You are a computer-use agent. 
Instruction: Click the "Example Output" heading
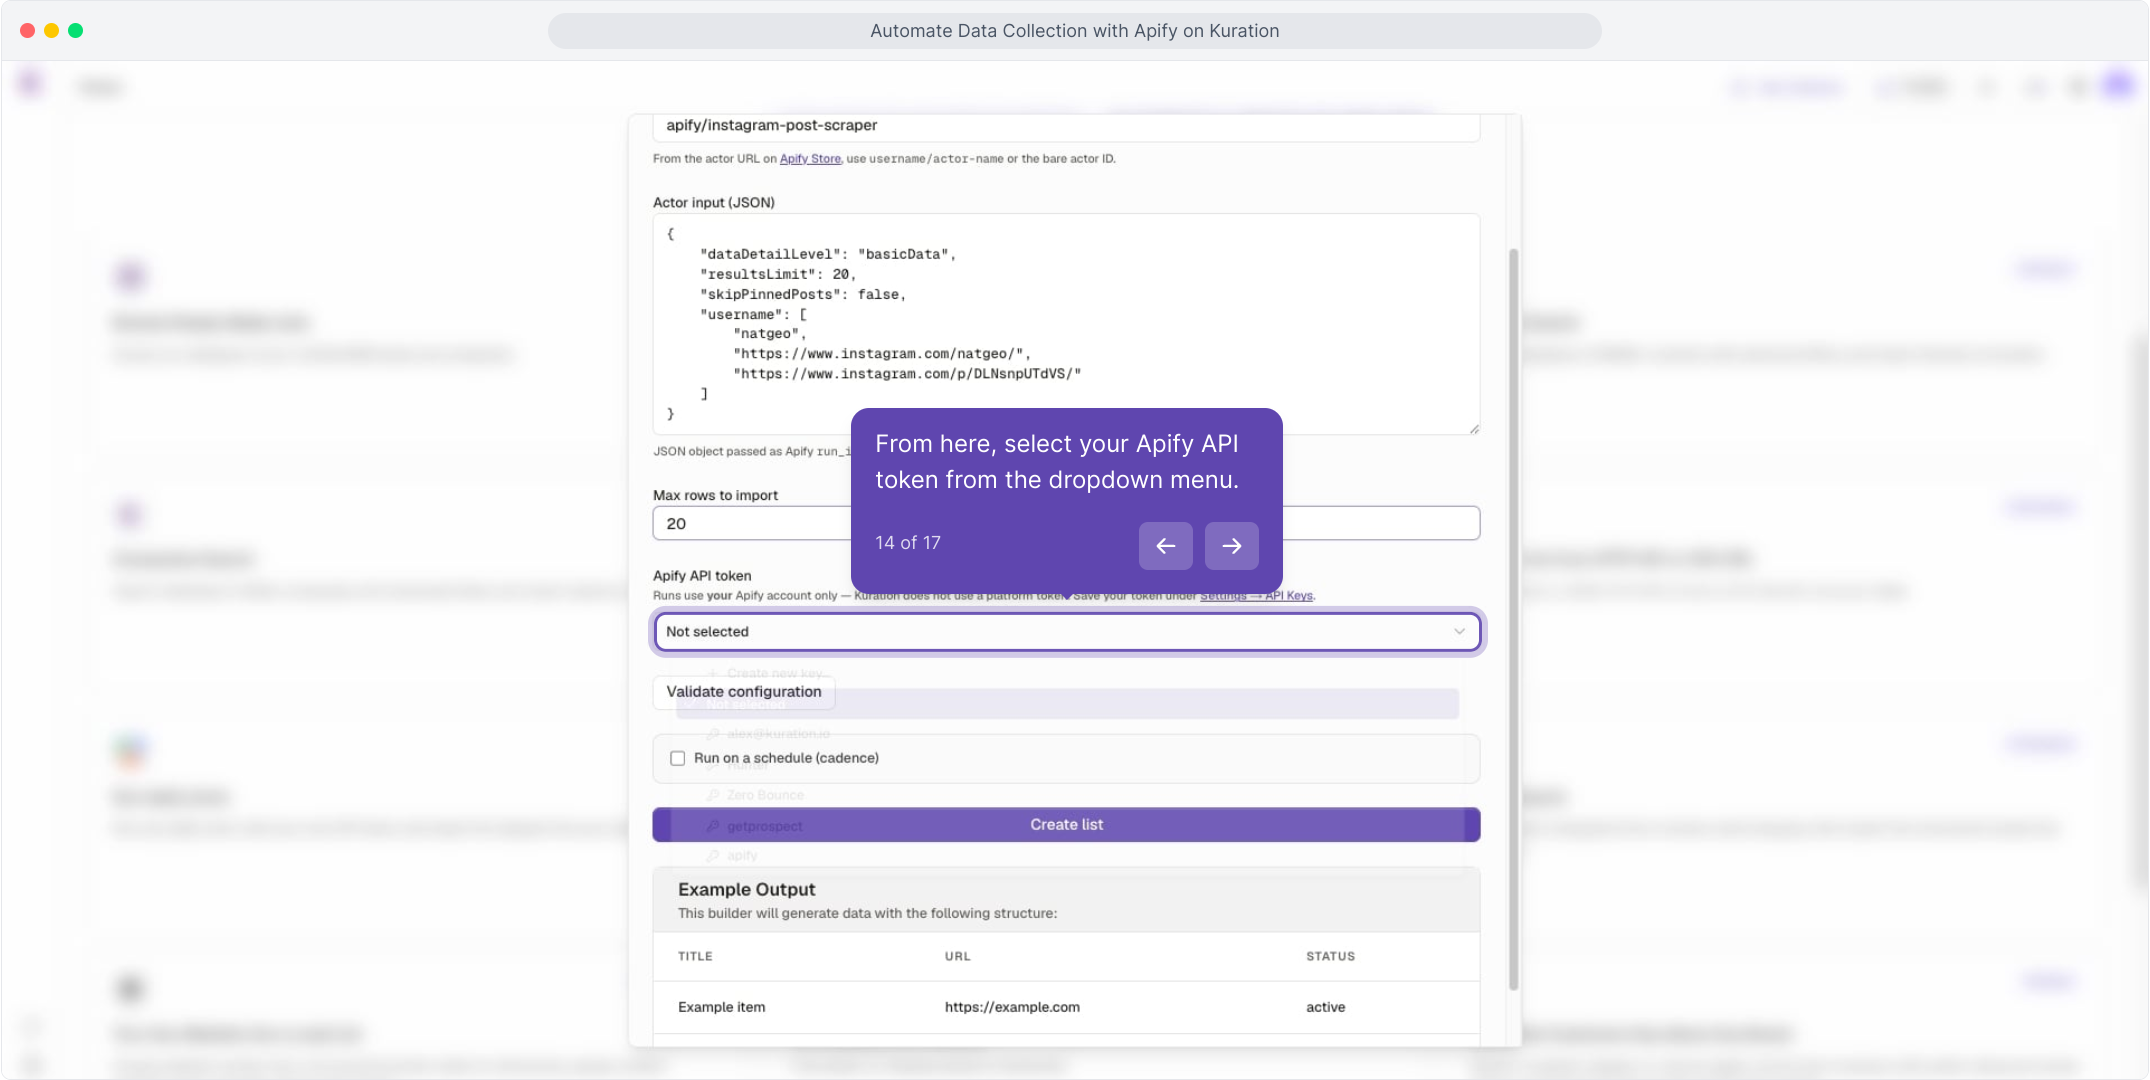point(746,889)
